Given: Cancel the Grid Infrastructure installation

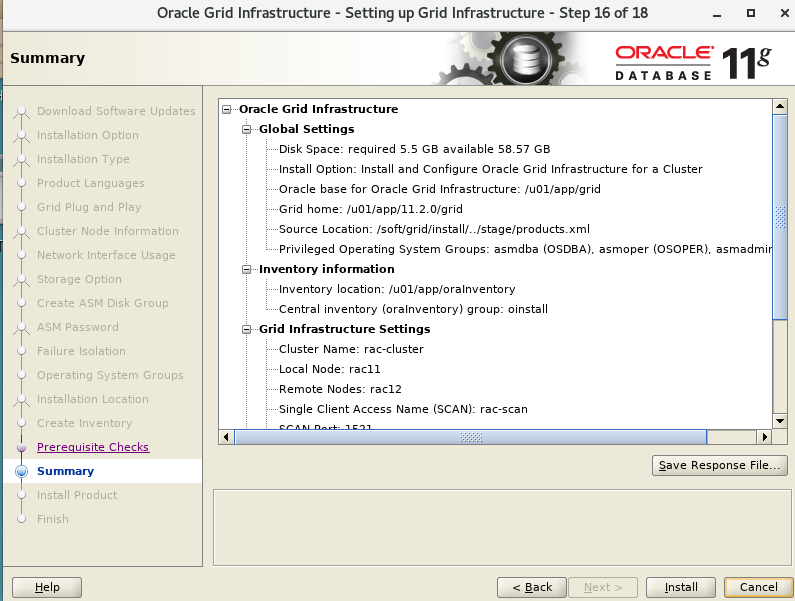Looking at the screenshot, I should pyautogui.click(x=758, y=587).
